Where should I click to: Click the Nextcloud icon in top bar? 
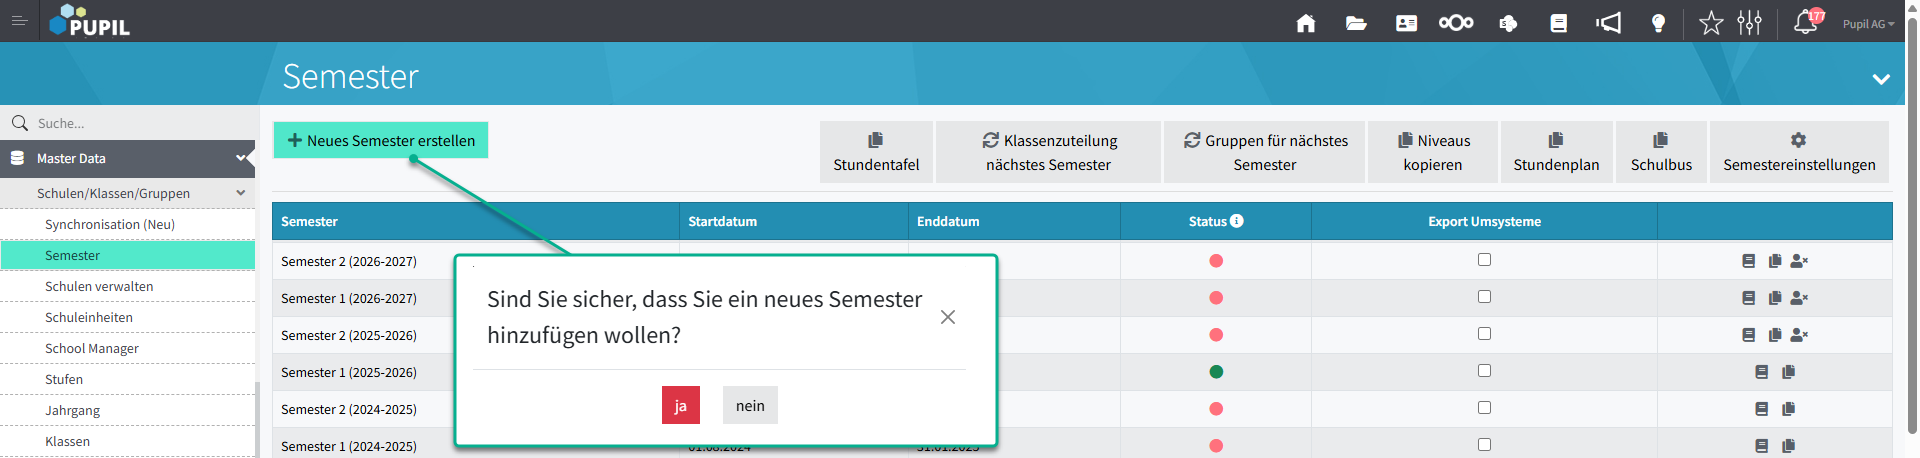click(1456, 23)
